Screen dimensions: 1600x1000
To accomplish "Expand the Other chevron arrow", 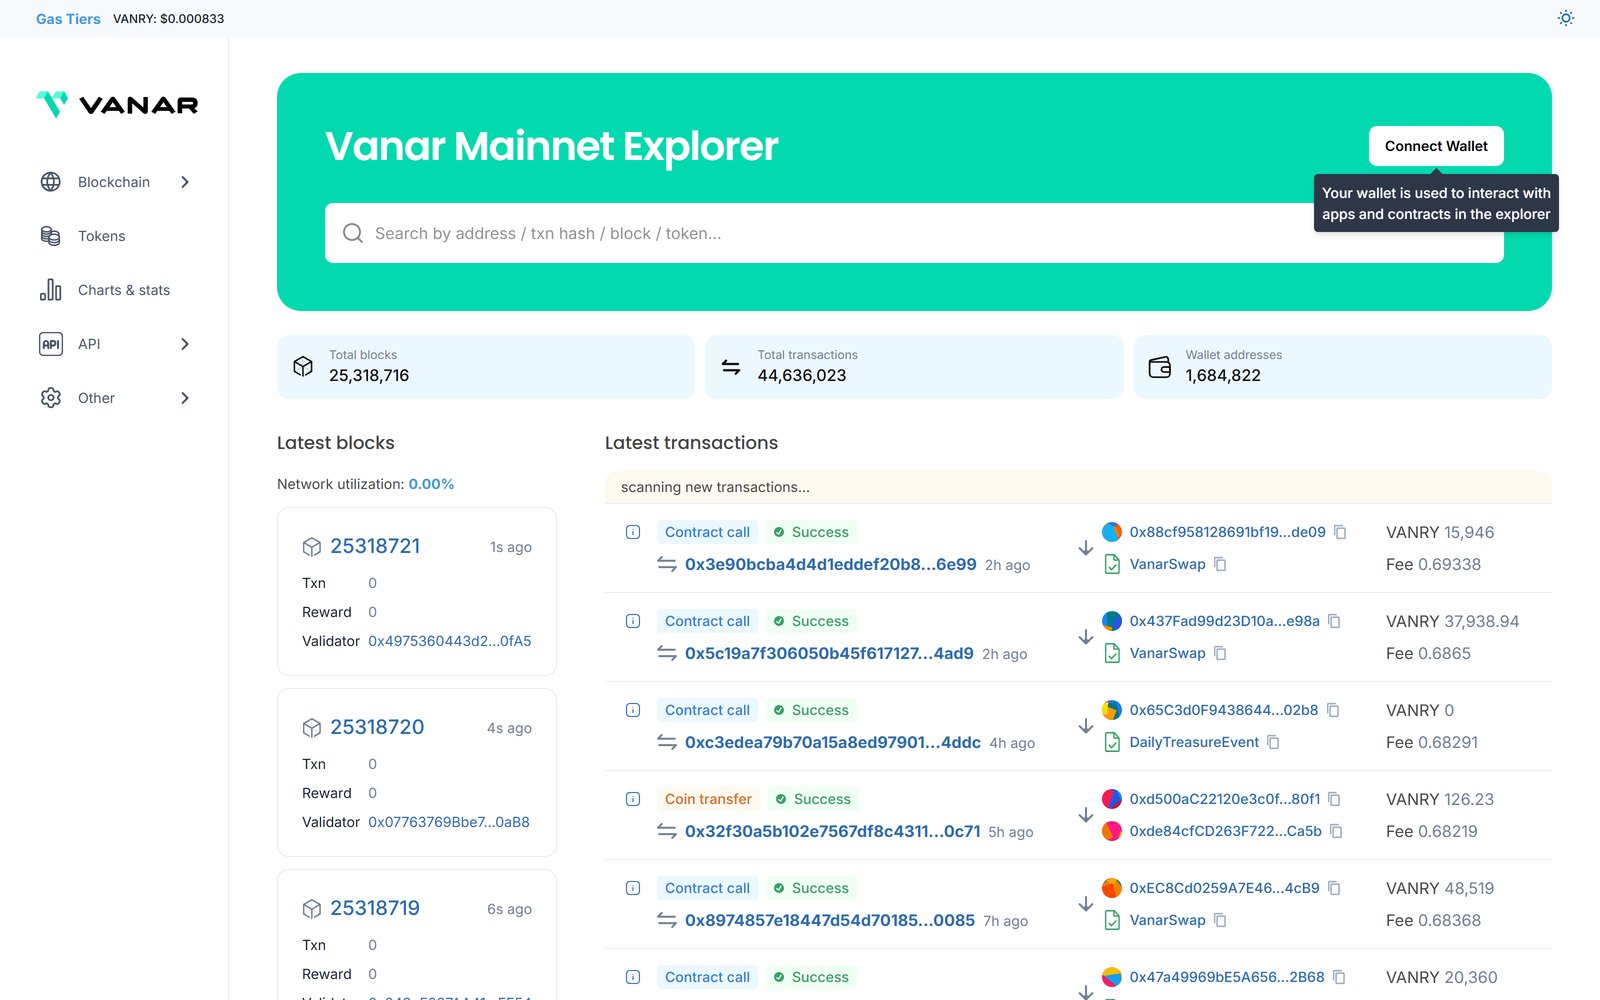I will pos(185,398).
